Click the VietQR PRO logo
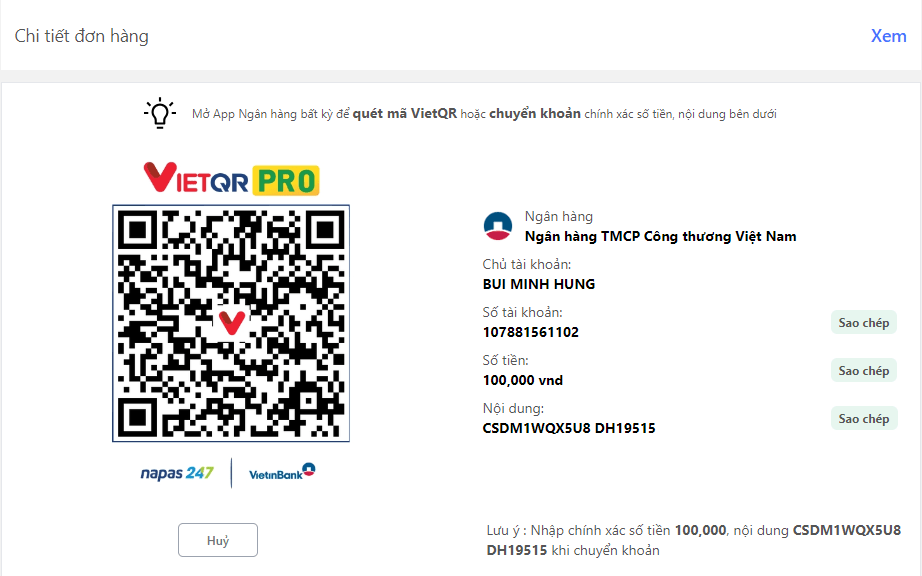Viewport: 922px width, 576px height. (232, 179)
